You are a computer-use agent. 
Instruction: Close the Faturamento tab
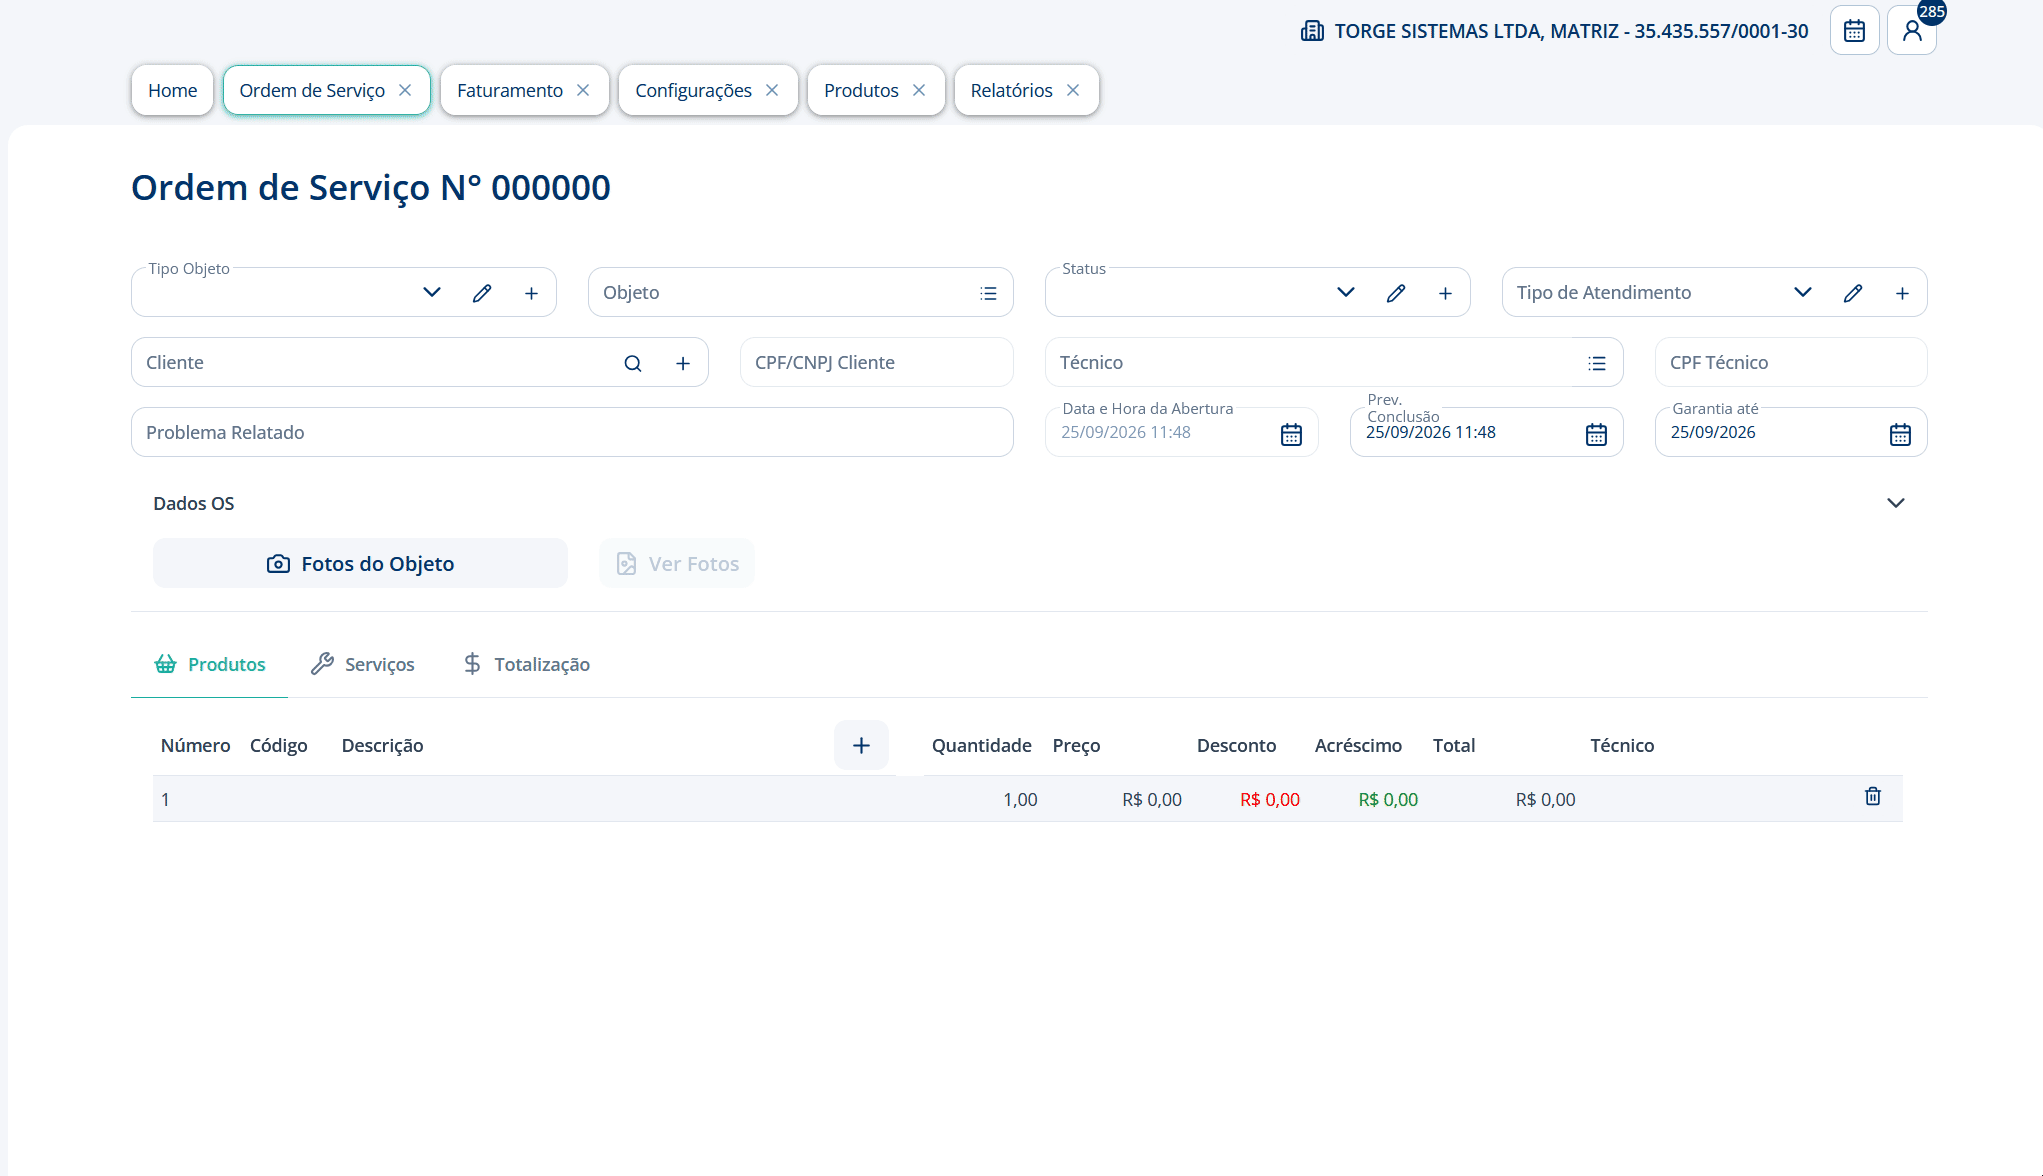click(x=583, y=90)
